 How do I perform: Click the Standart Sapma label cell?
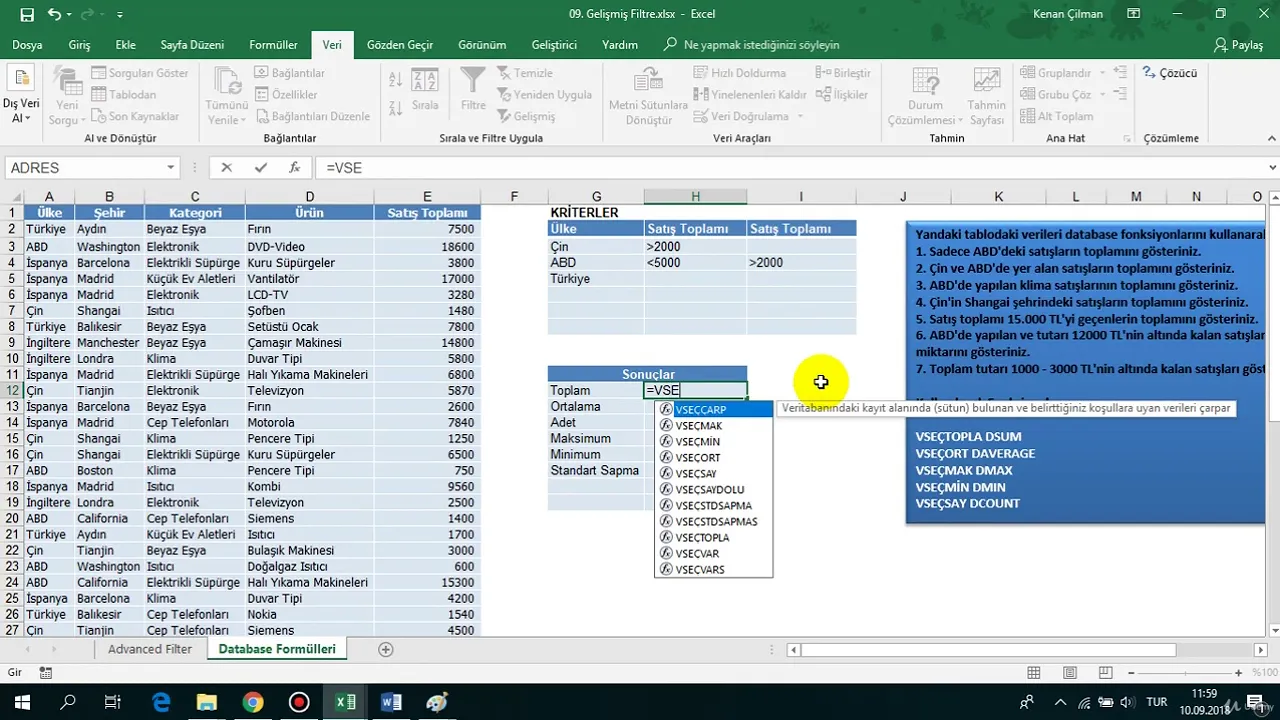[x=596, y=470]
